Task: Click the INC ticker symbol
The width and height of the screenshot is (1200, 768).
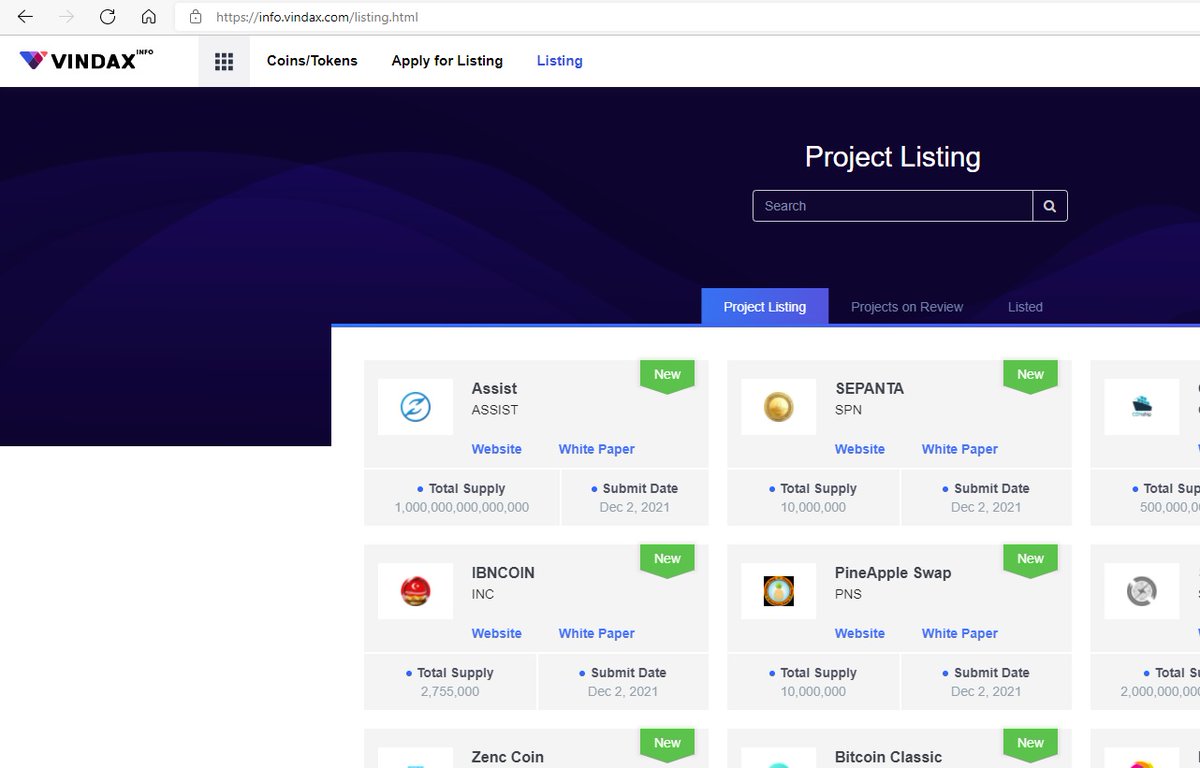Action: click(x=483, y=594)
